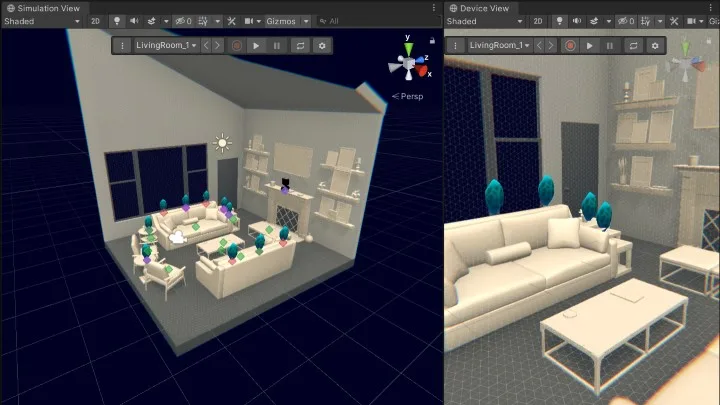Select next environment arrow in Simulation View

[218, 45]
